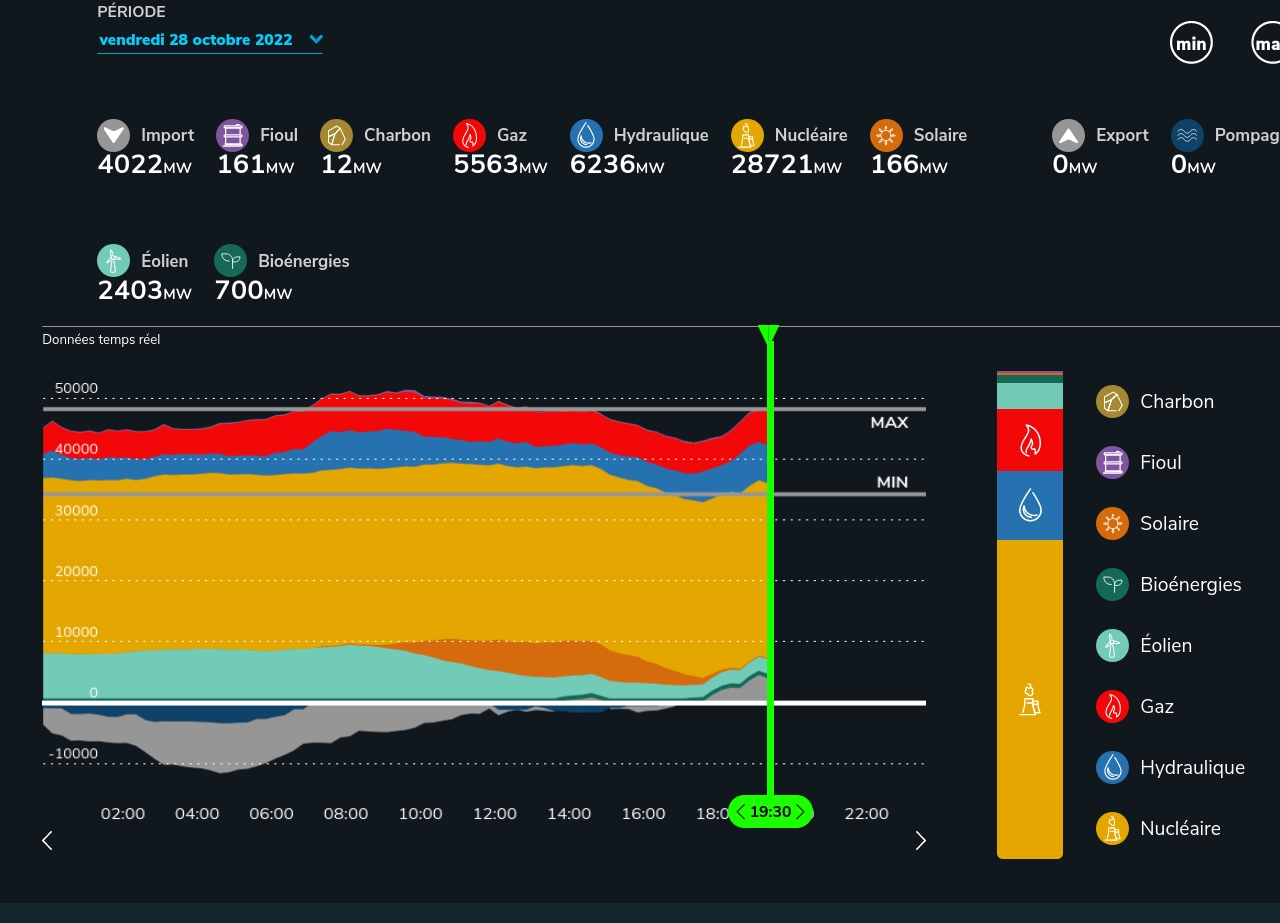Screen dimensions: 1280x923
Task: Advance time forward on 19:30 marker
Action: pyautogui.click(x=800, y=812)
